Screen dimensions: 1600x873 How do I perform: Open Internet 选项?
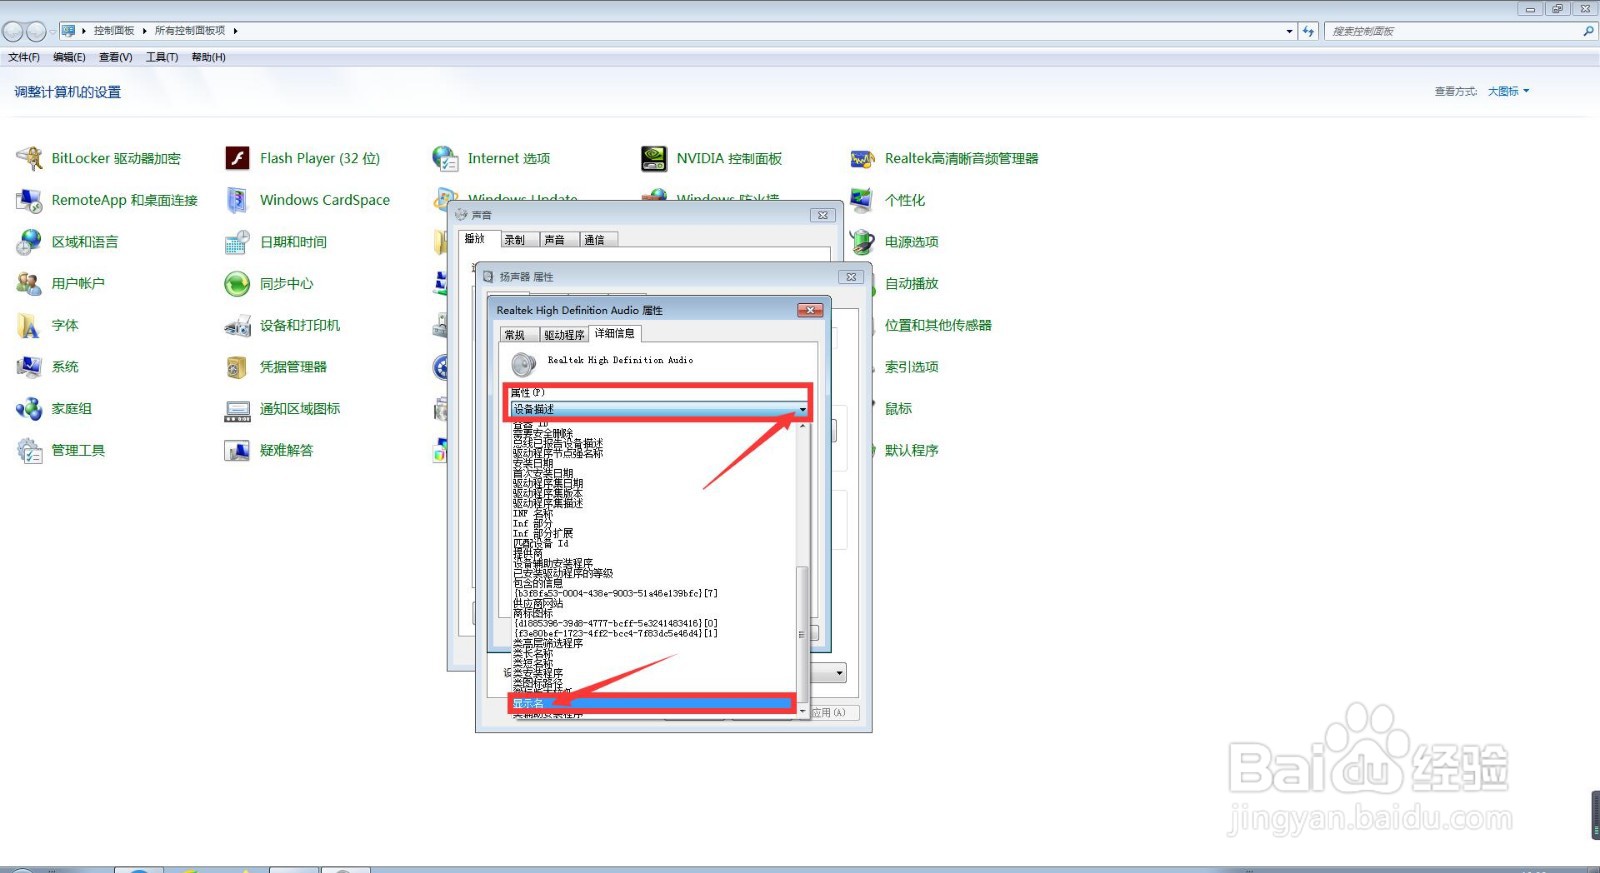click(x=492, y=158)
